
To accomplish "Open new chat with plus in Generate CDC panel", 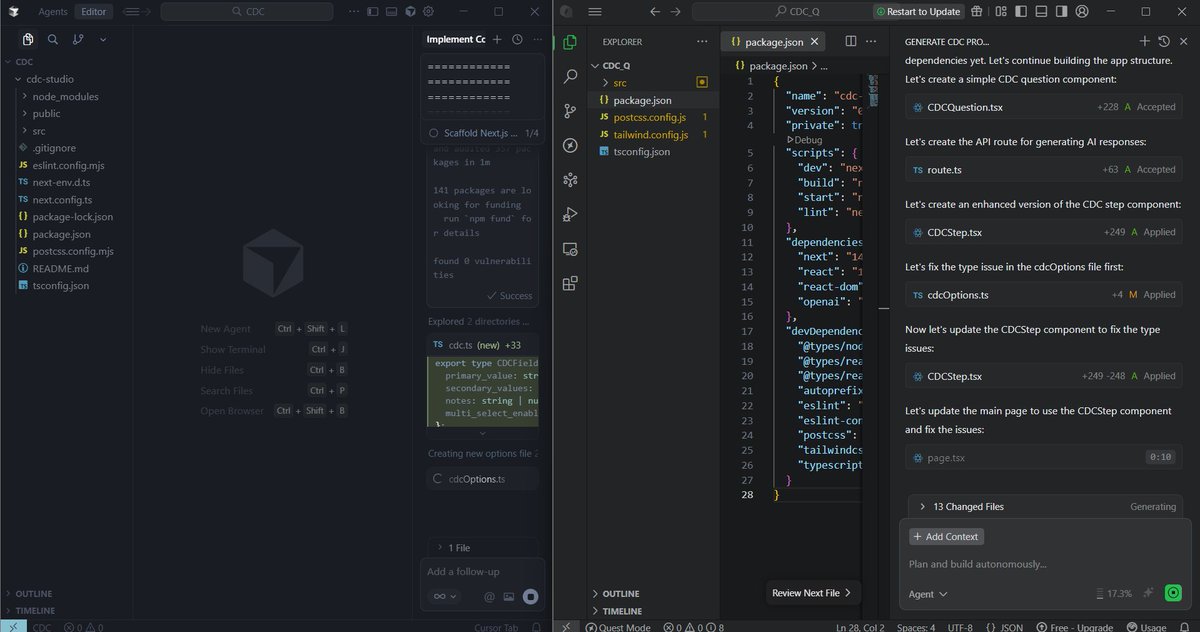I will pos(1145,42).
